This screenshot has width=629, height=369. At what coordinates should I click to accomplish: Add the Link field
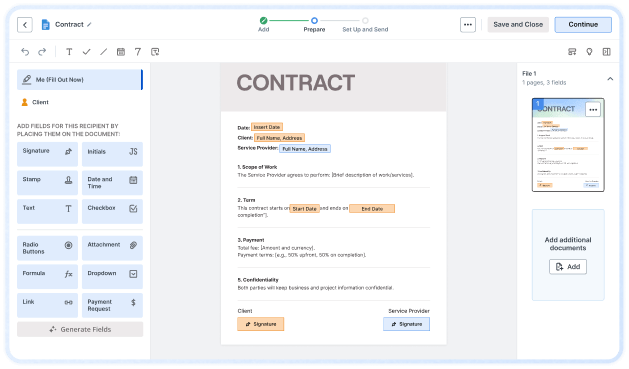pos(47,305)
